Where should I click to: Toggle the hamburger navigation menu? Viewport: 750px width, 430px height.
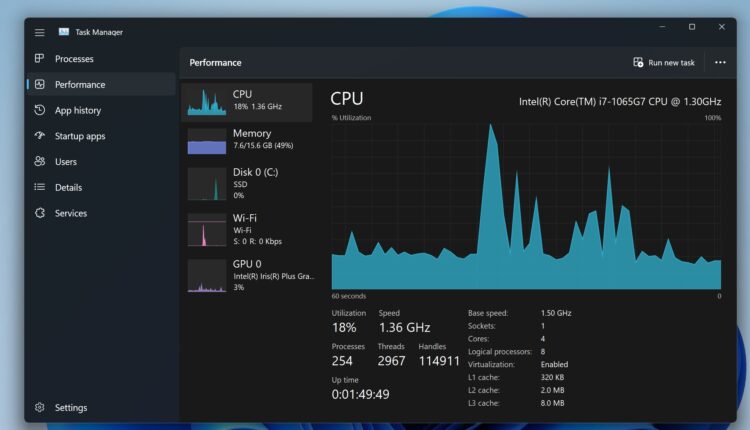[40, 32]
